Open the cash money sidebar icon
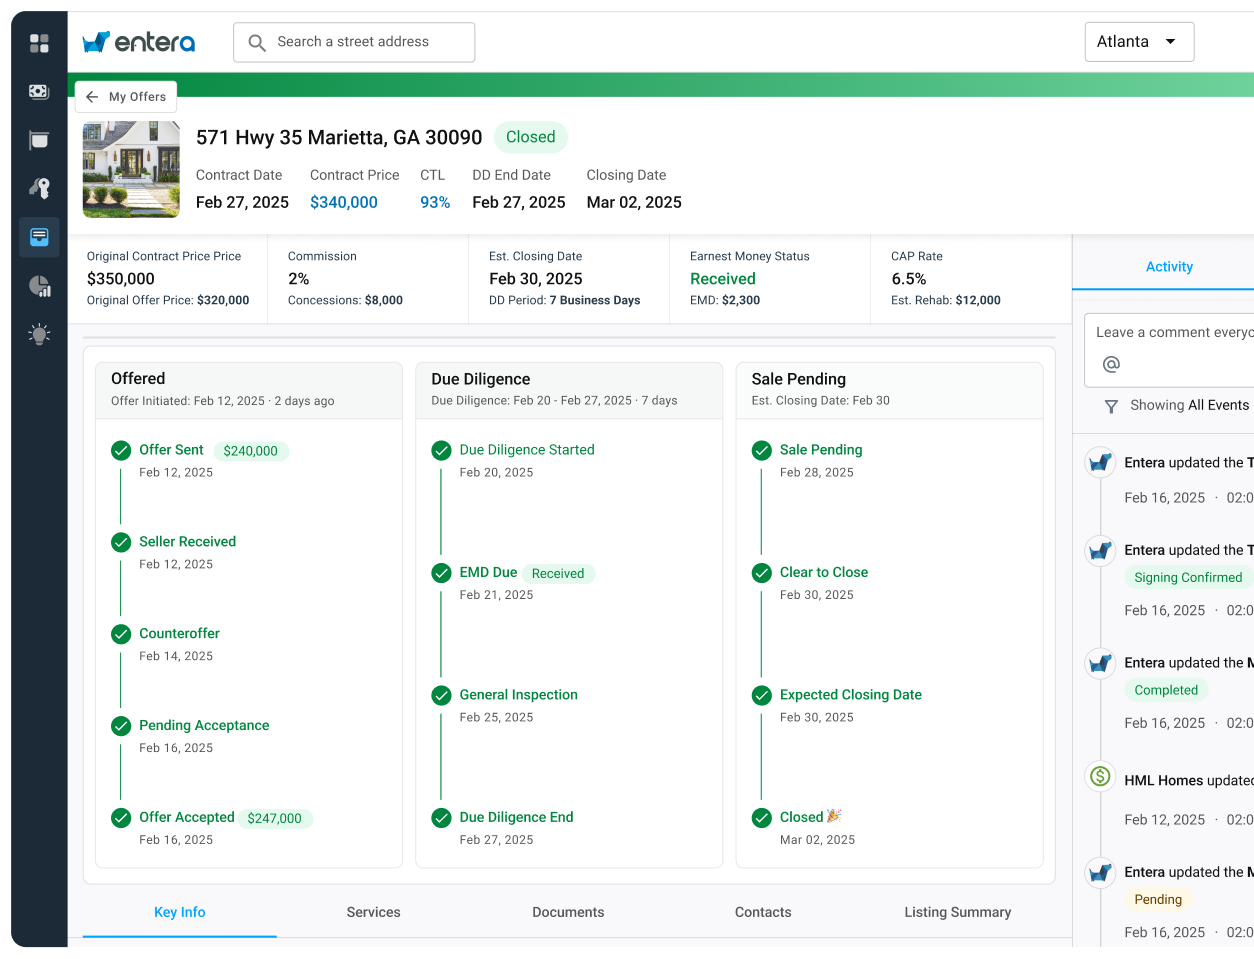This screenshot has height=959, width=1254. (x=39, y=91)
